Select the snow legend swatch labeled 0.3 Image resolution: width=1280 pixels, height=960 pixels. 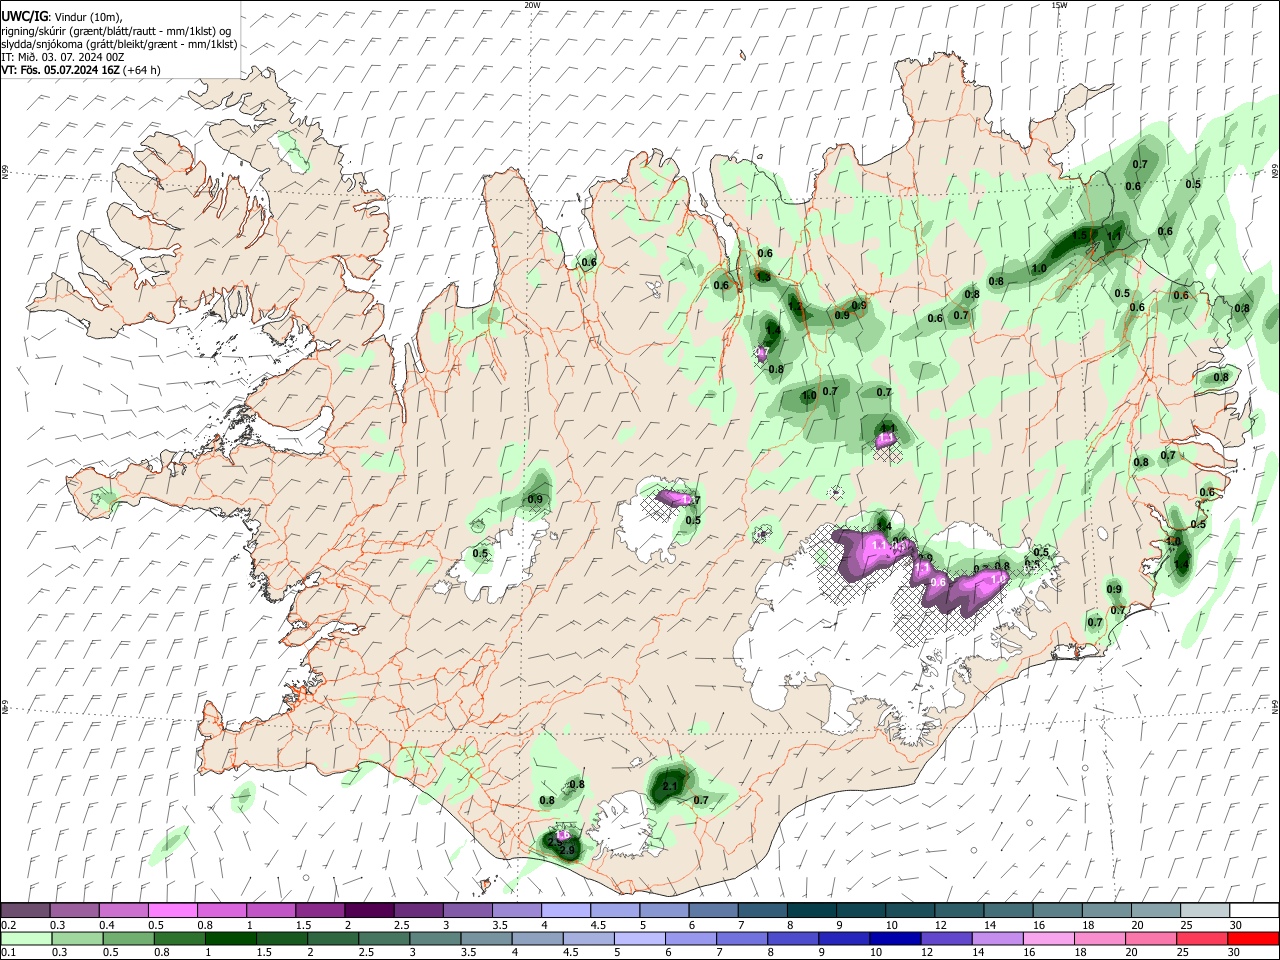pos(74,910)
